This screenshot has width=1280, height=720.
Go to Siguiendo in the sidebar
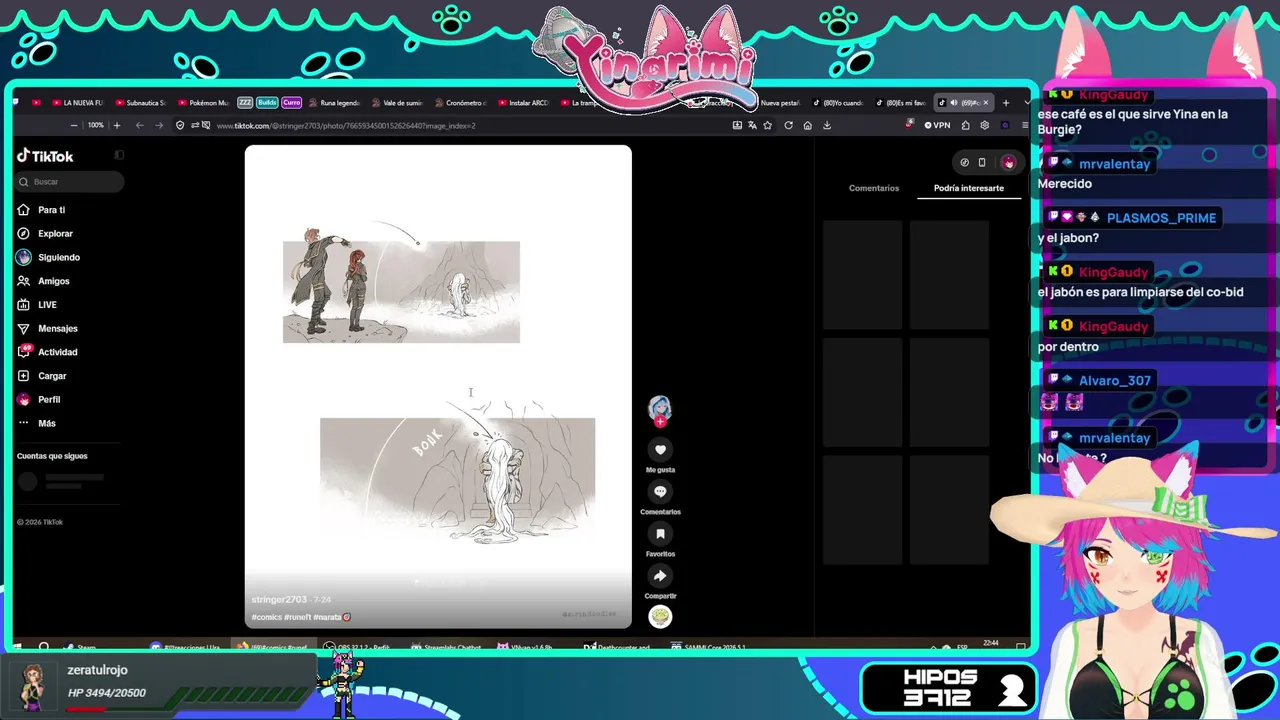tap(48, 257)
